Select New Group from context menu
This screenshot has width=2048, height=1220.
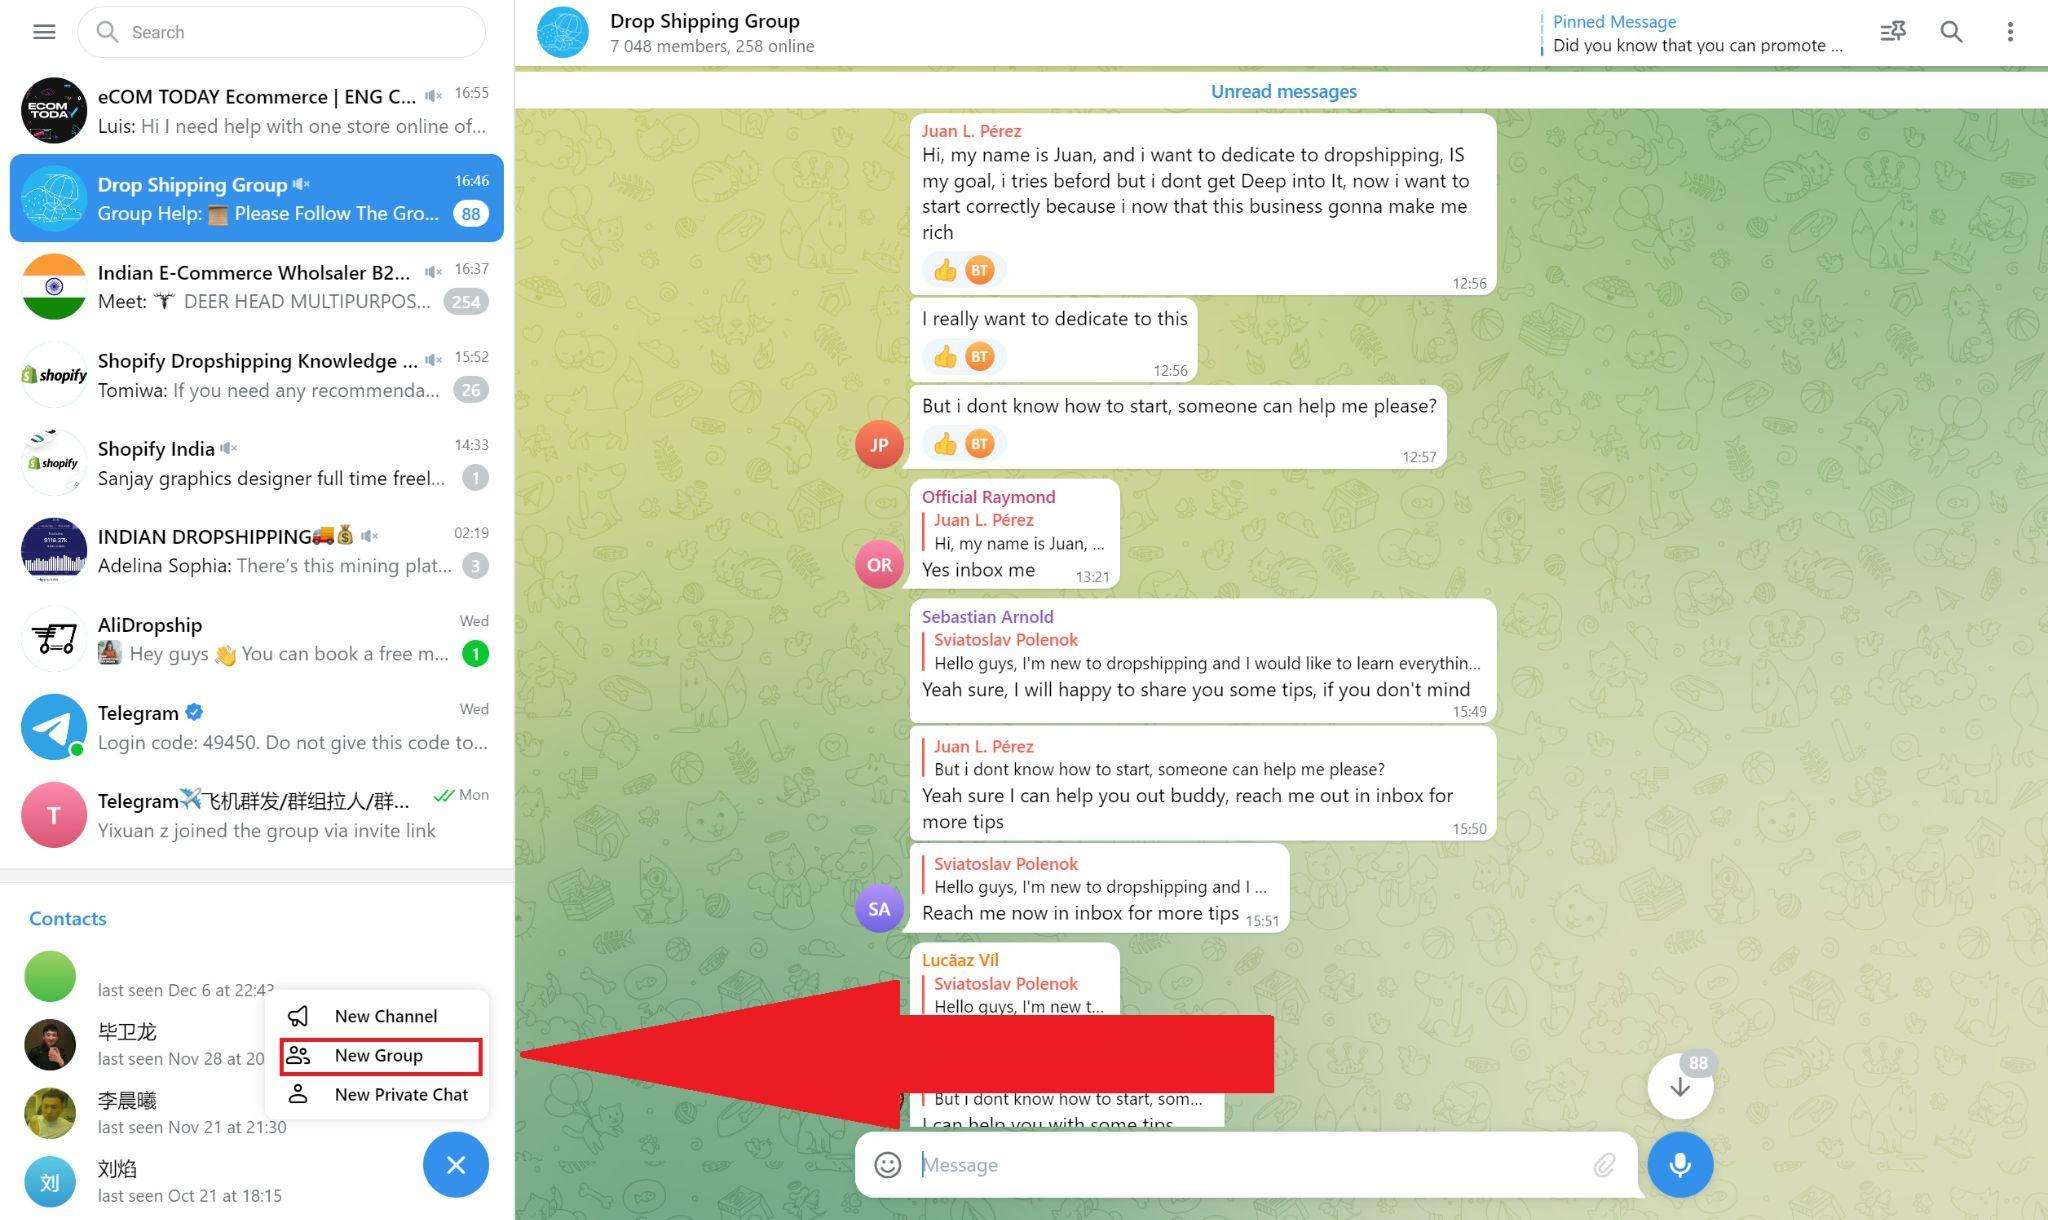378,1054
